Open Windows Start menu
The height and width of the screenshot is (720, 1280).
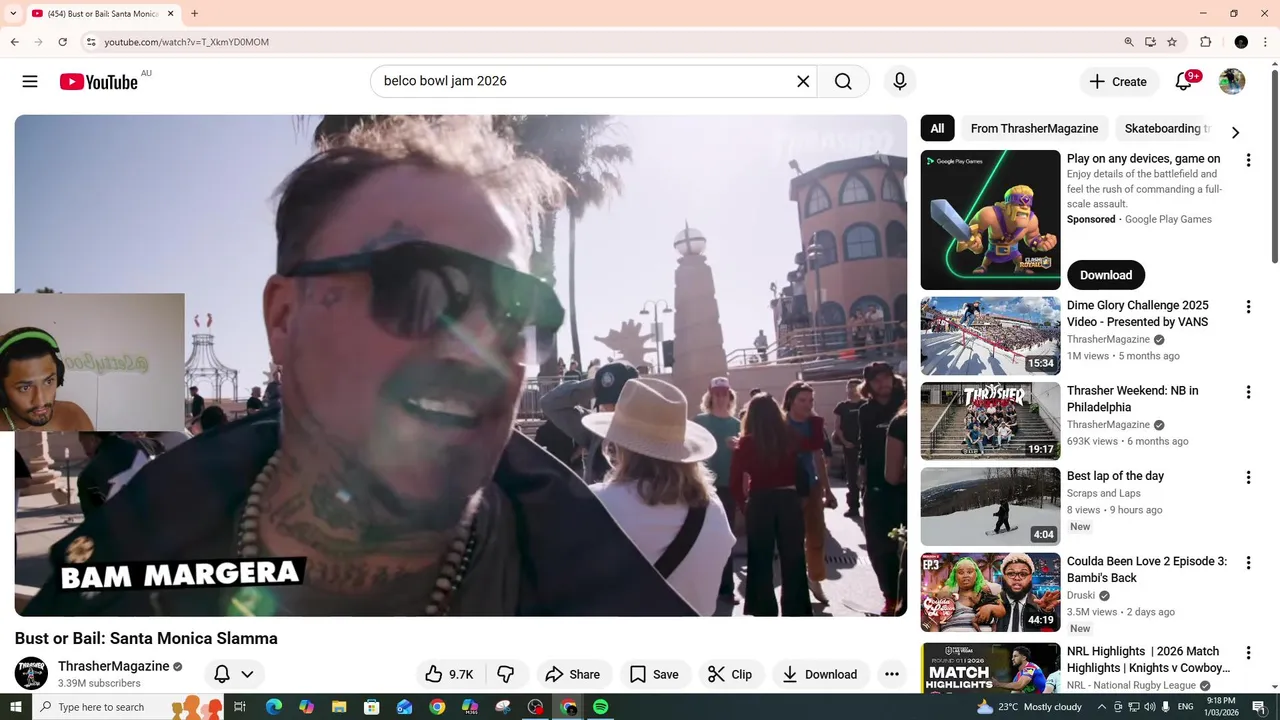coord(15,707)
